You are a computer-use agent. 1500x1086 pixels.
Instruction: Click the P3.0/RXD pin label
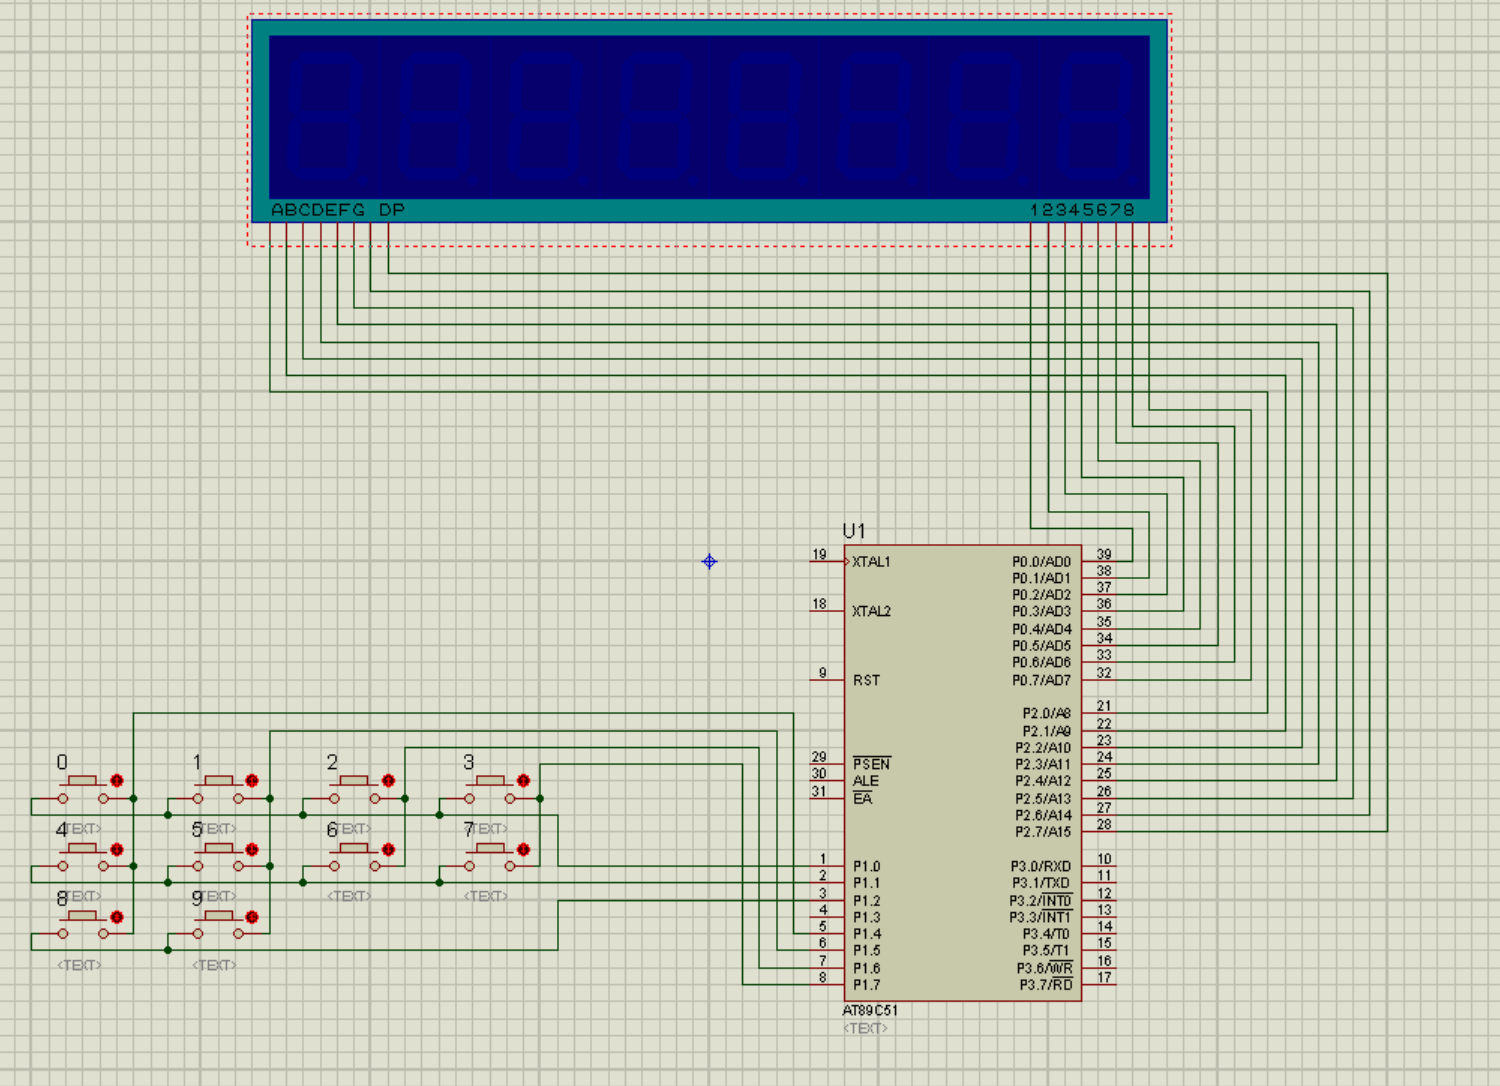(x=1040, y=866)
